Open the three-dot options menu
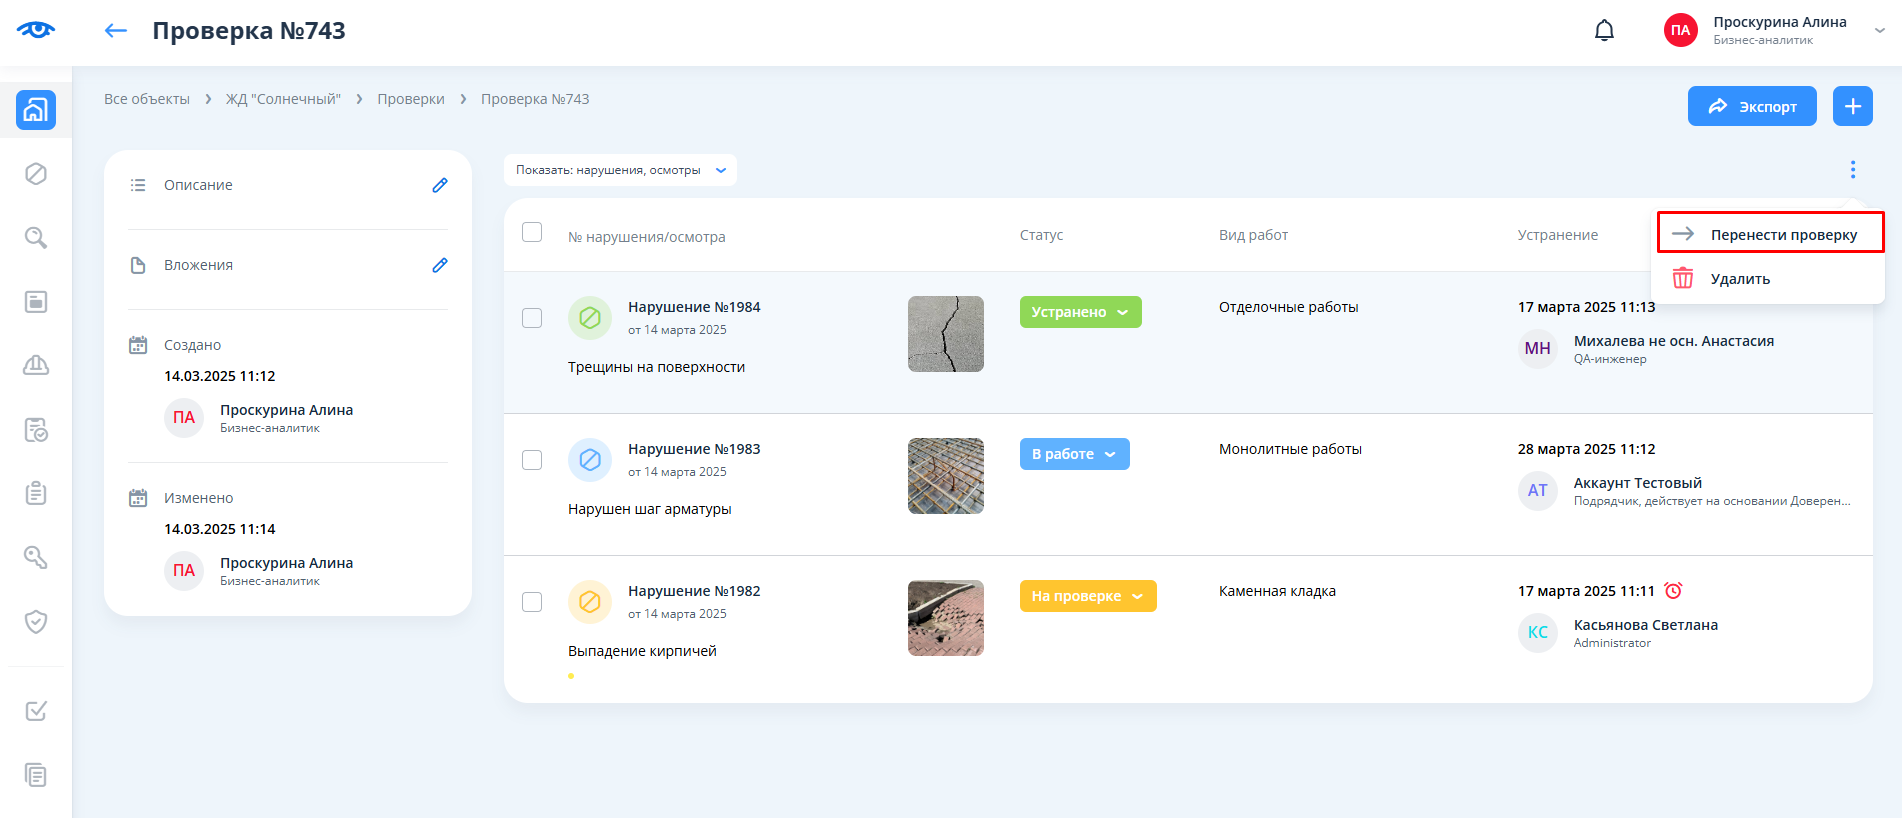 pos(1852,170)
